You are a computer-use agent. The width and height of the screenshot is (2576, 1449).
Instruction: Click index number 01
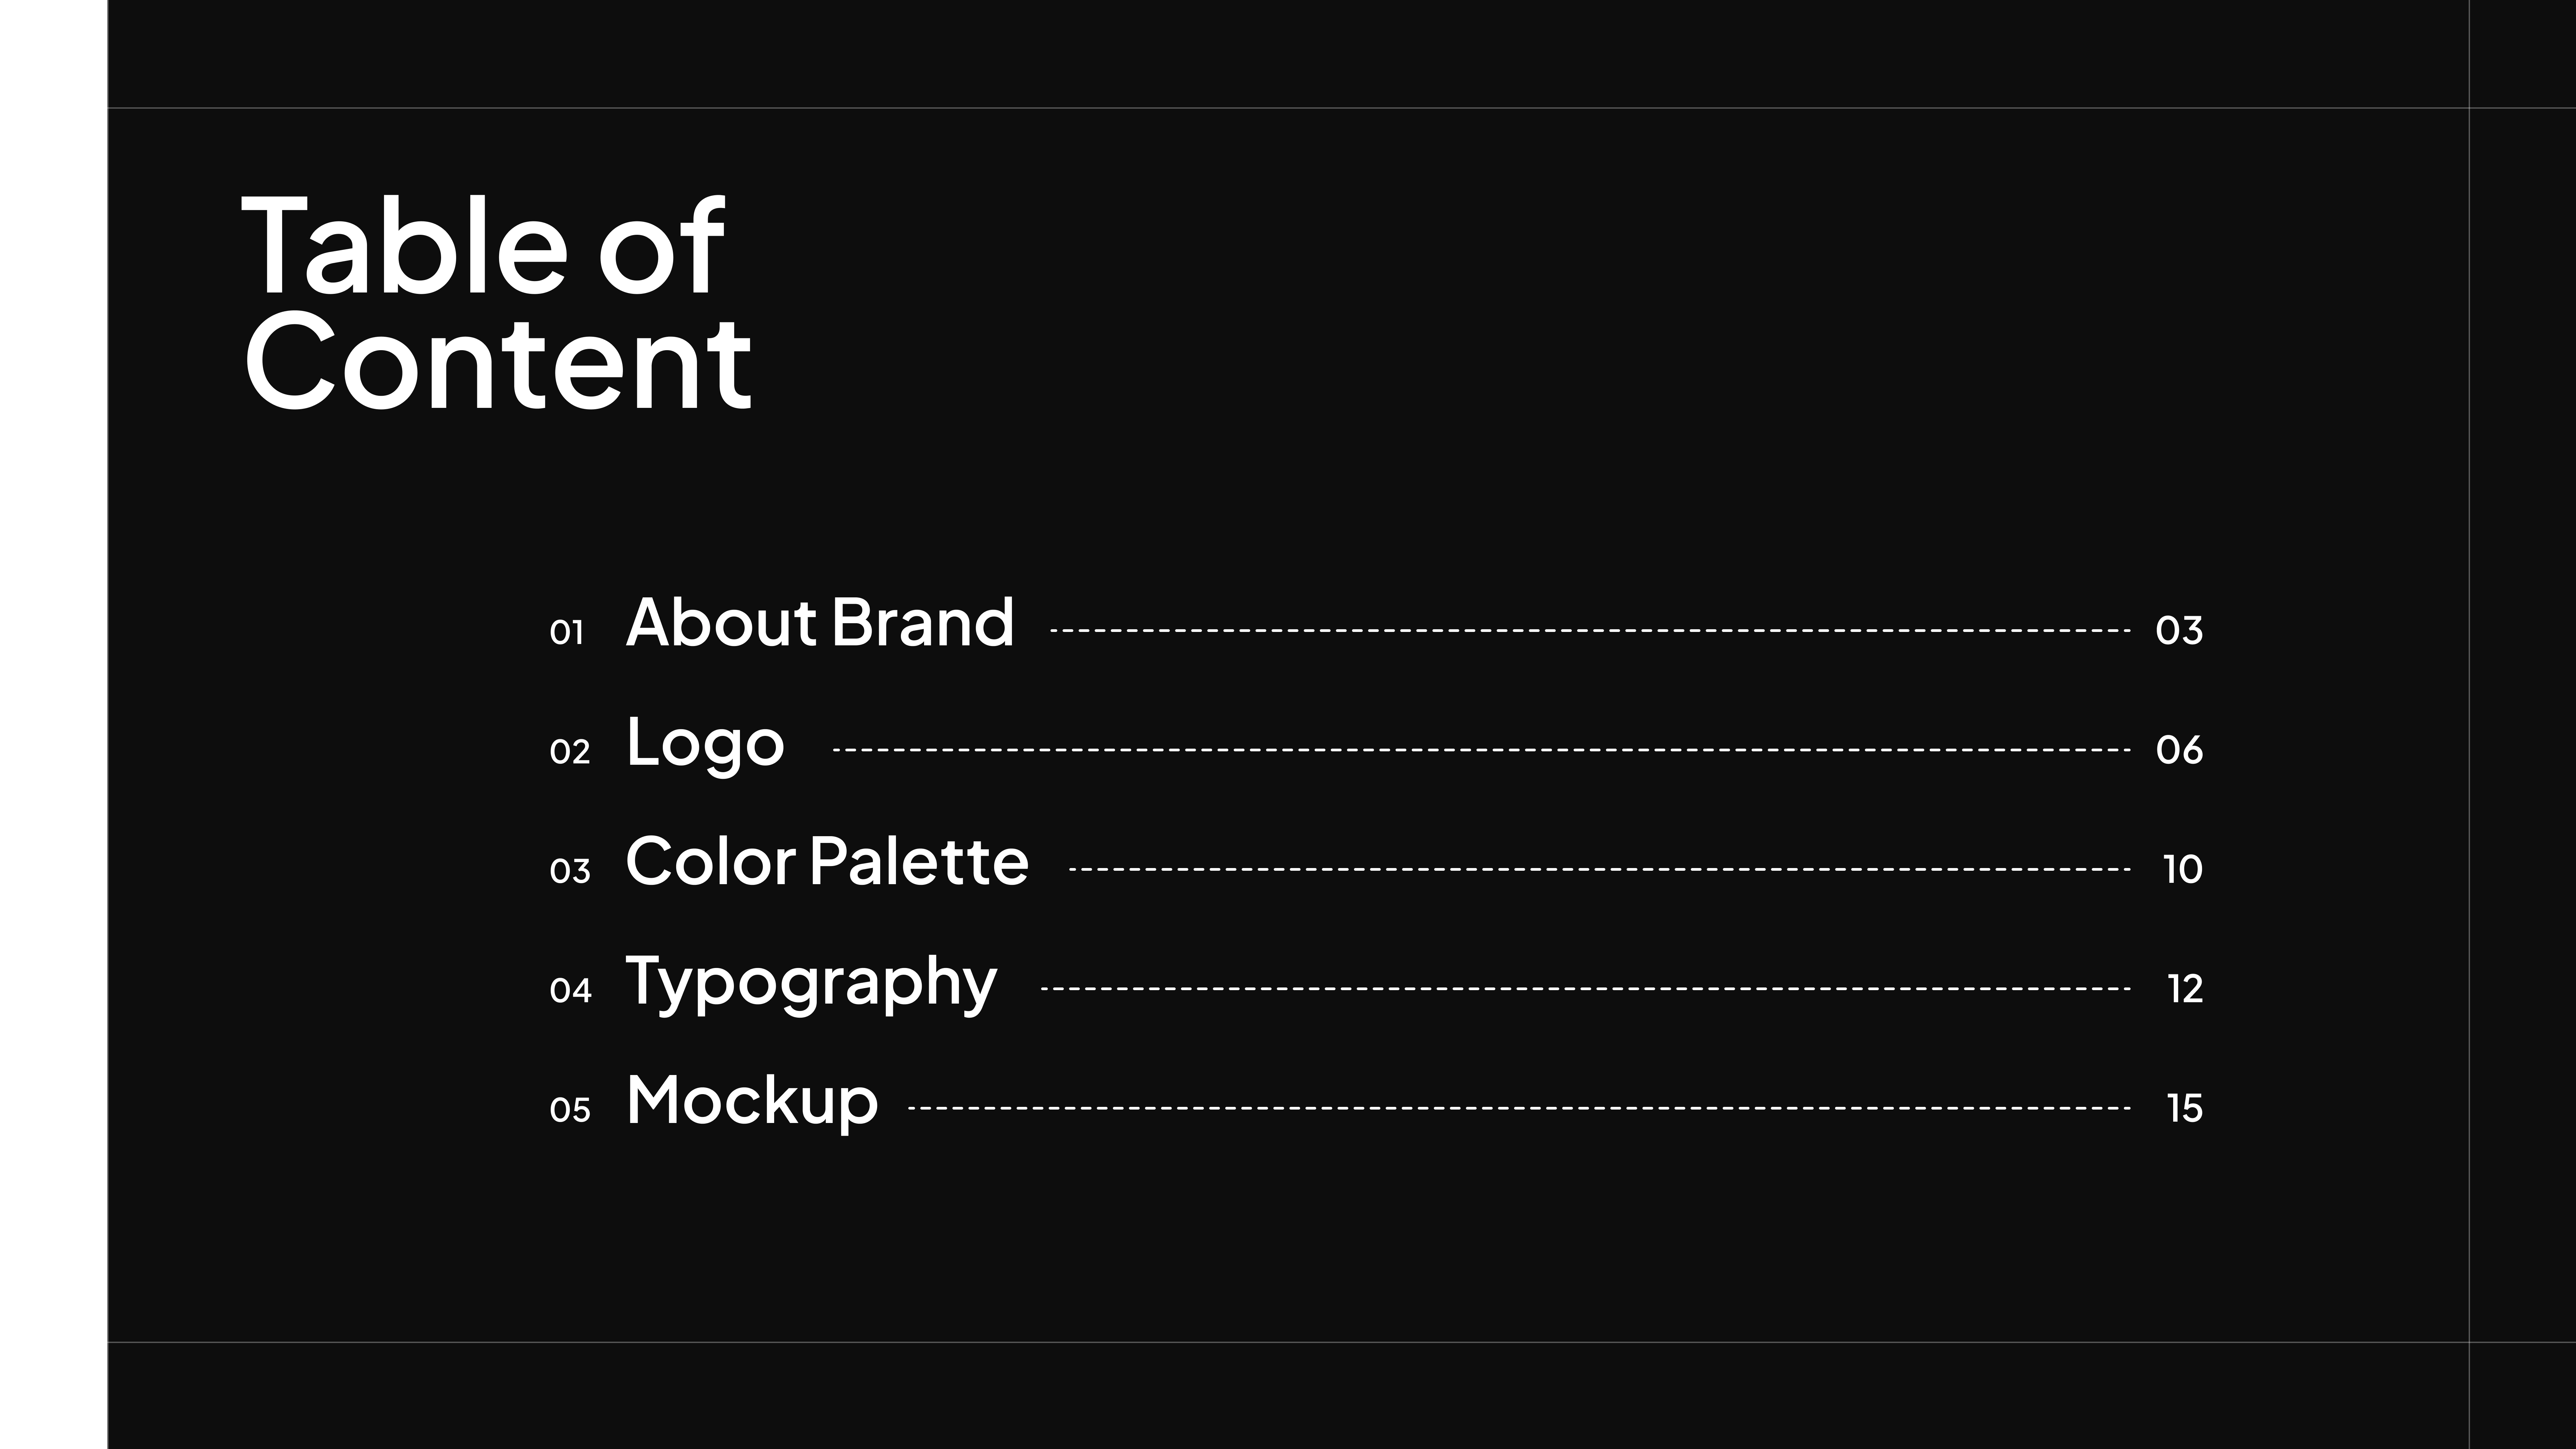pyautogui.click(x=566, y=632)
